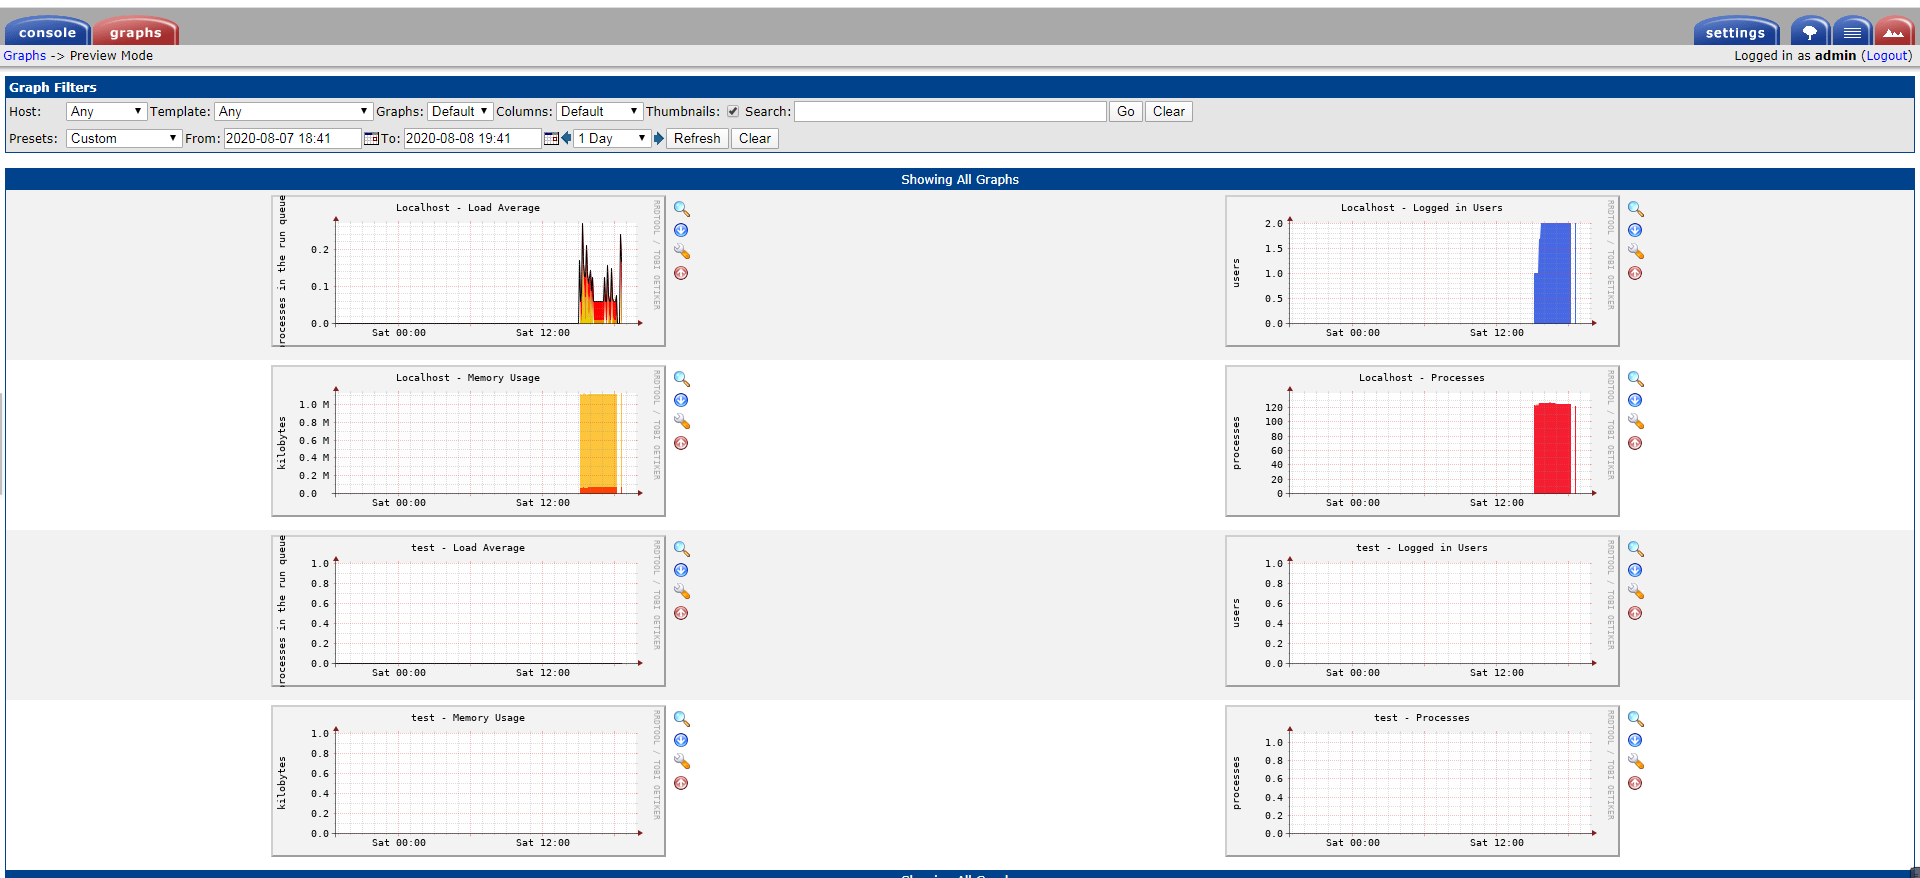Open the settings tab
Viewport: 1920px width, 878px height.
1735,32
